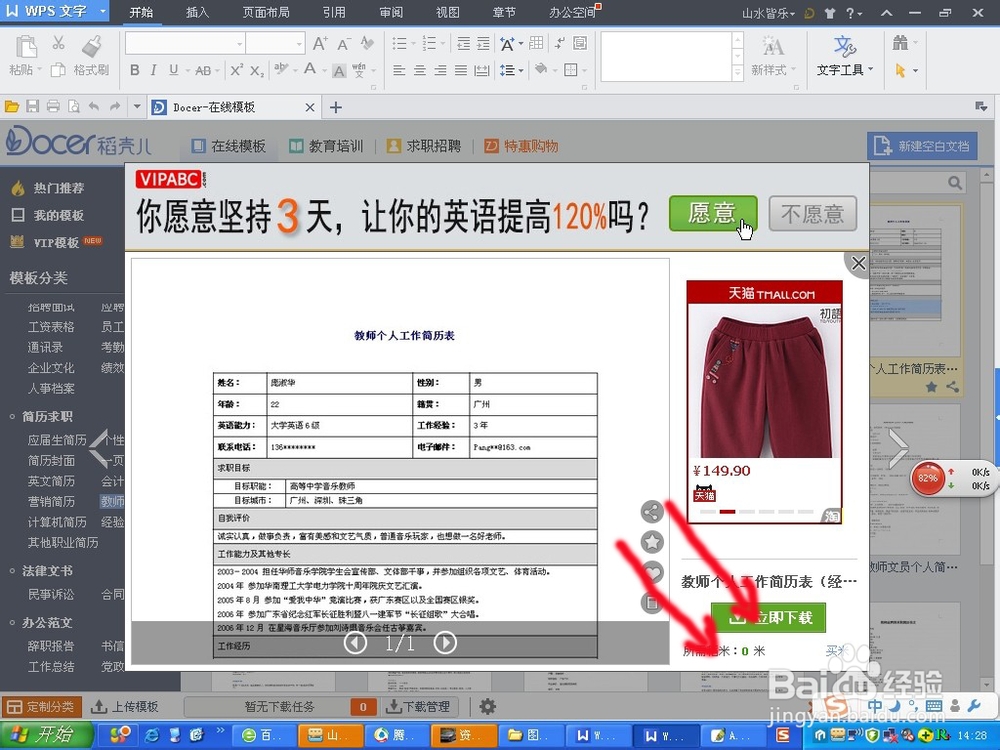Open the font size dropdown
This screenshot has width=1000, height=750.
(x=298, y=43)
